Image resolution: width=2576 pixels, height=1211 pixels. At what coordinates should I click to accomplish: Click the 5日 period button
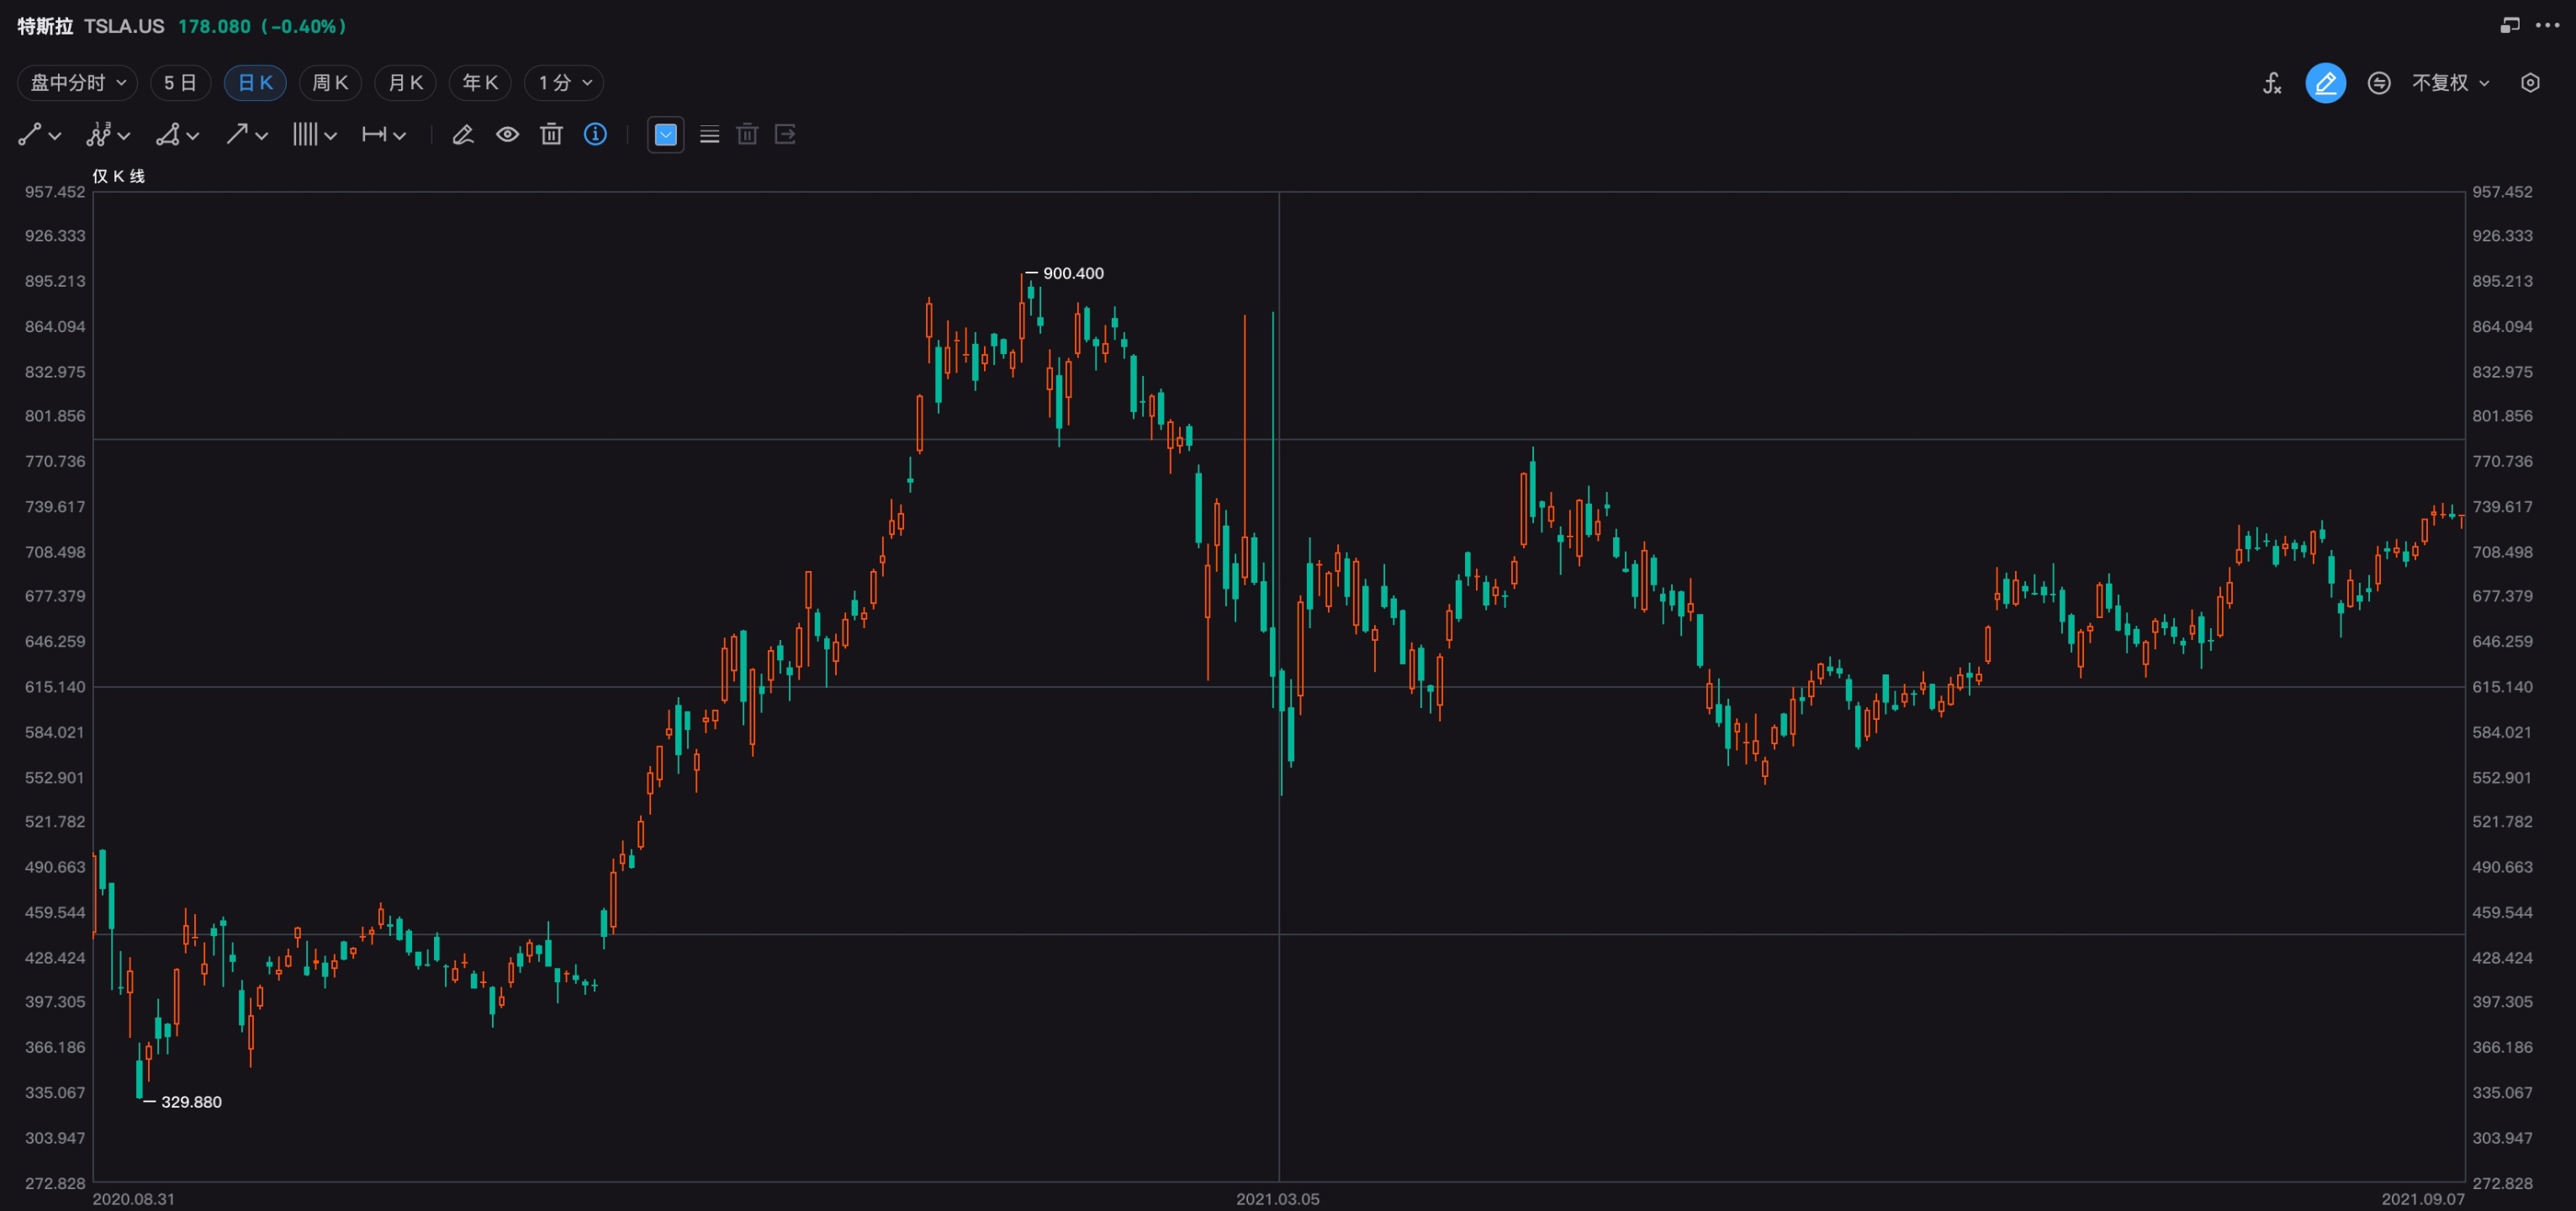click(x=180, y=83)
